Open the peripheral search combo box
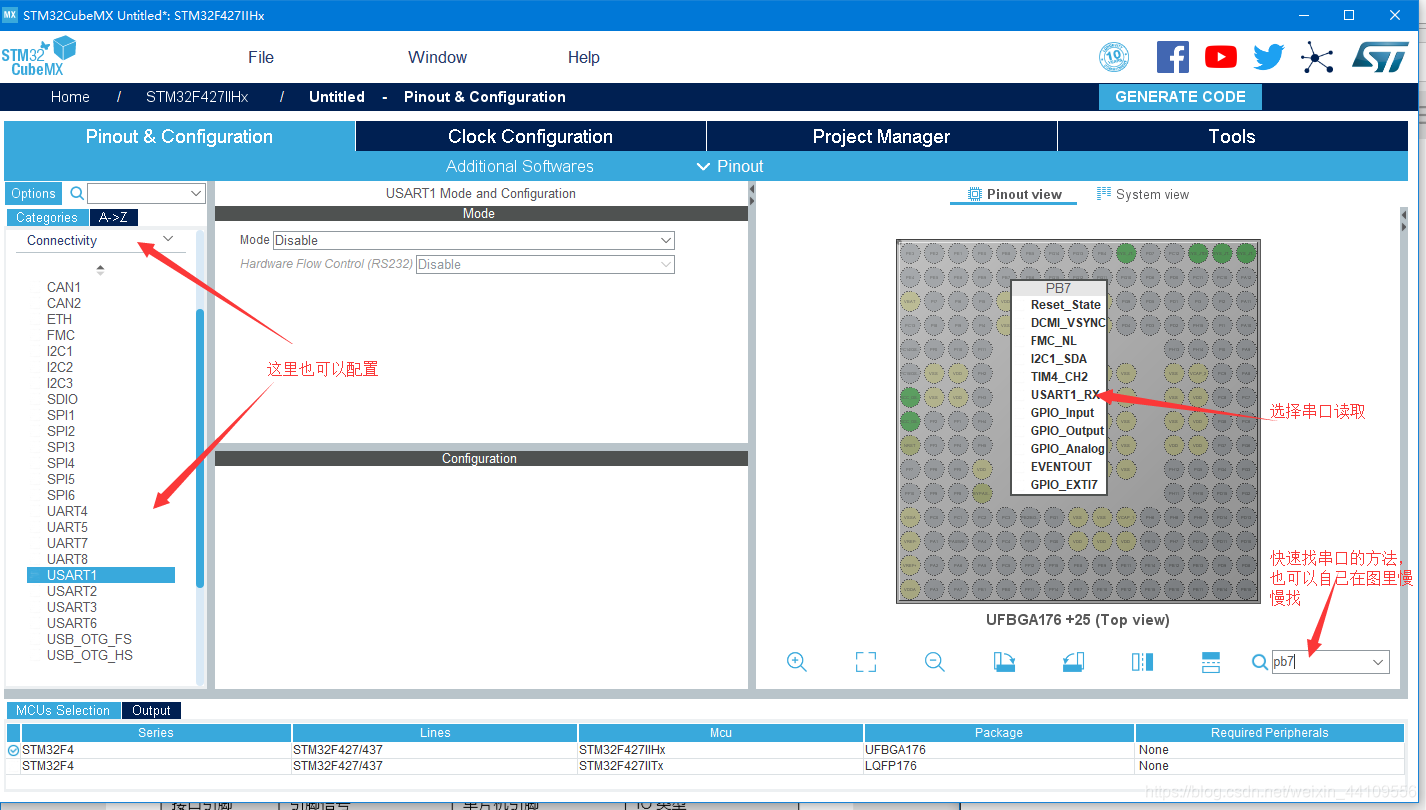The image size is (1426, 810). click(x=146, y=193)
